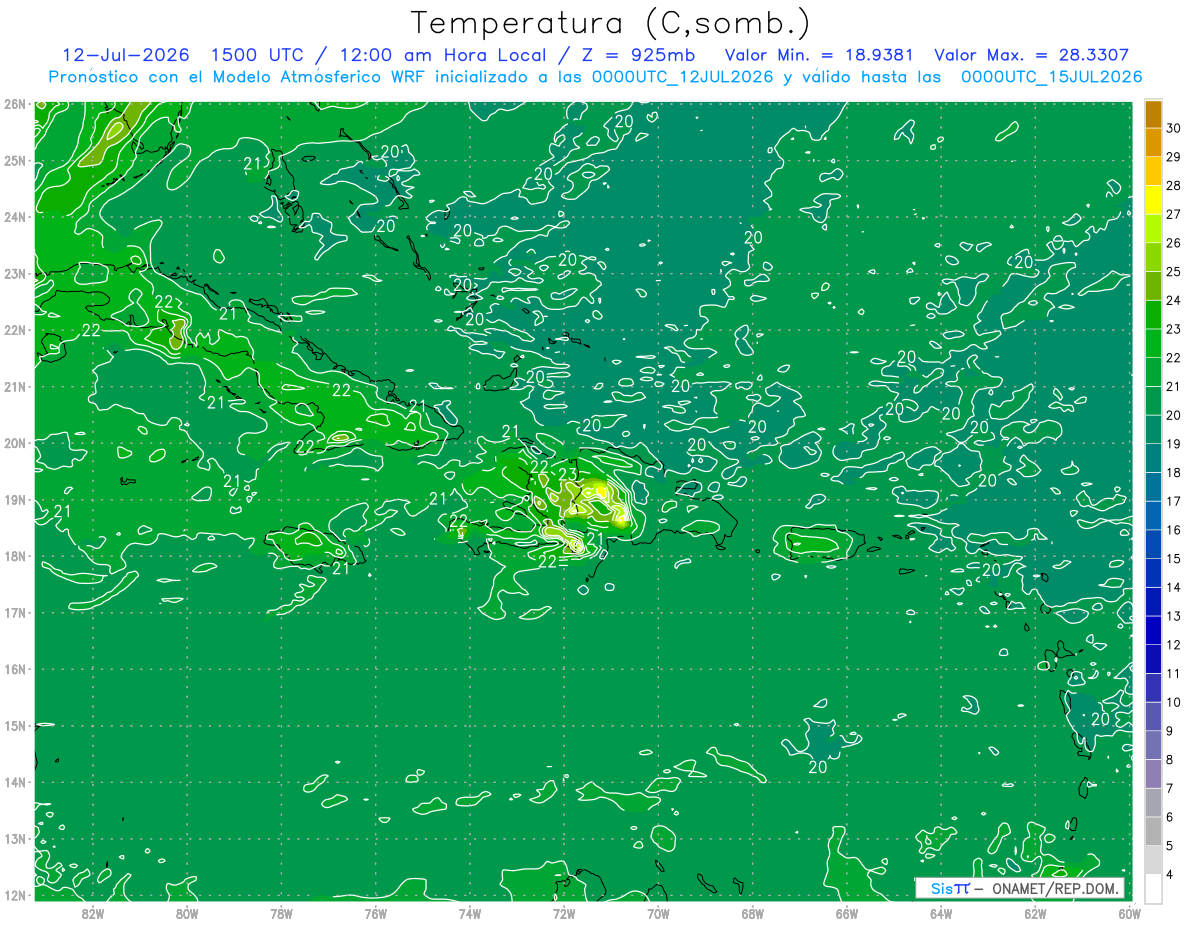
Task: Click the "ONAMET/REP.DOM." credit label
Action: [1054, 888]
